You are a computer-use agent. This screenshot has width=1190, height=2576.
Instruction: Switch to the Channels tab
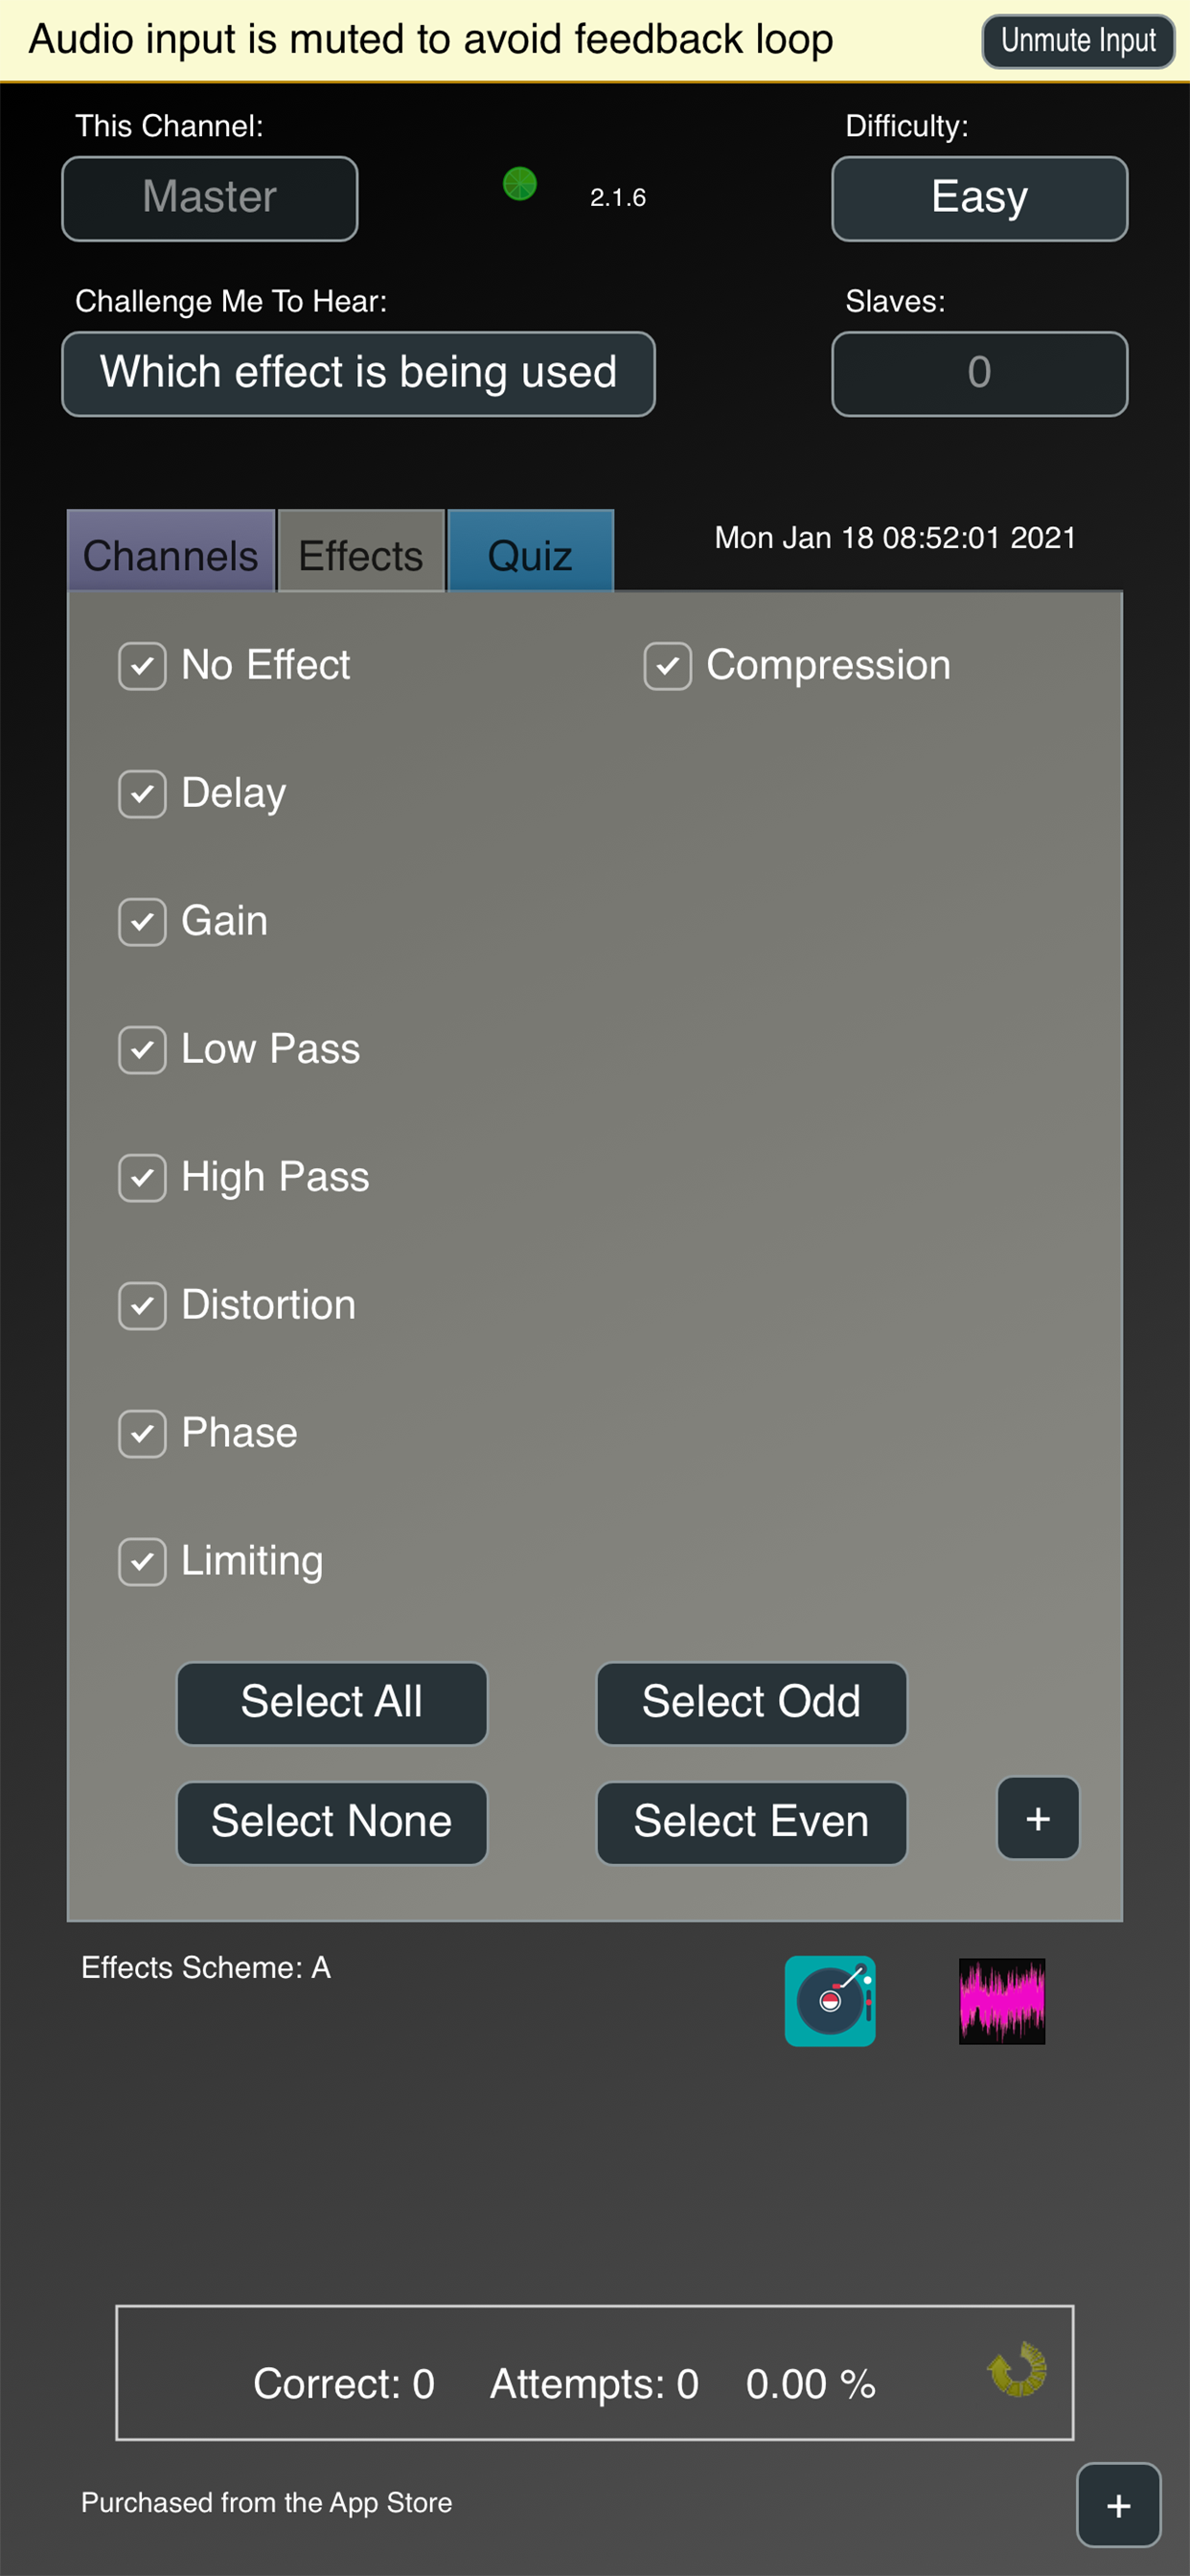coord(170,553)
